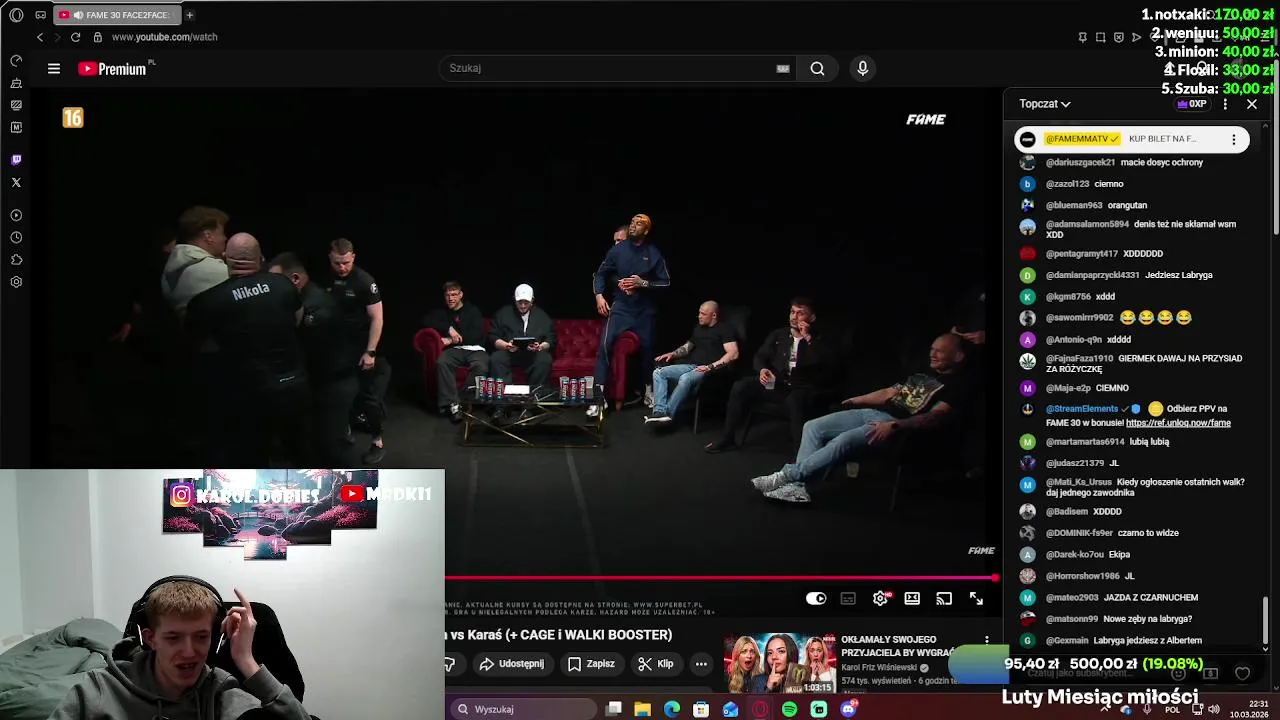Go back using browser back arrow
This screenshot has width=1280, height=720.
pos(40,37)
